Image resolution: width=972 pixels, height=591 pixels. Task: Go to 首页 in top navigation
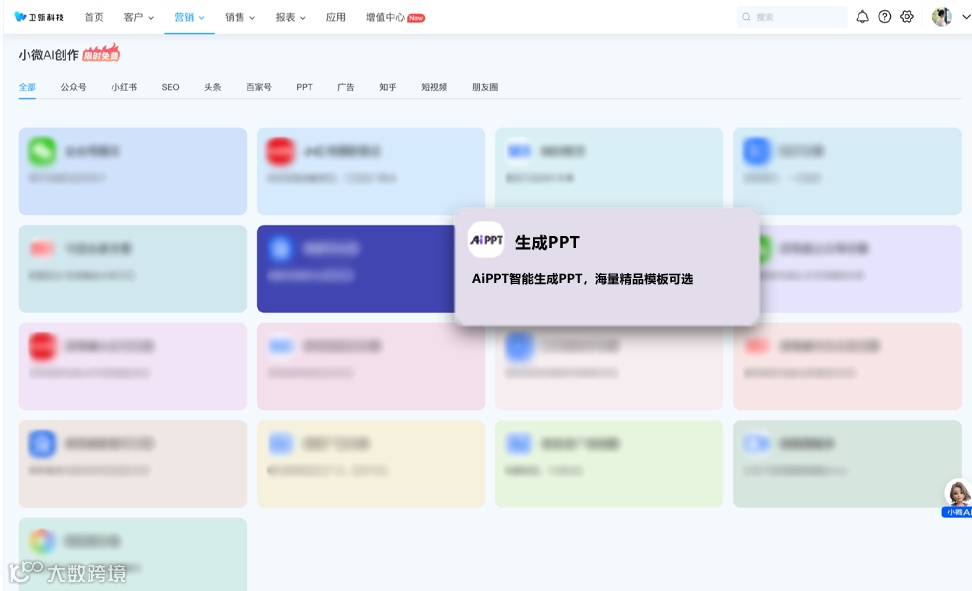[x=94, y=17]
